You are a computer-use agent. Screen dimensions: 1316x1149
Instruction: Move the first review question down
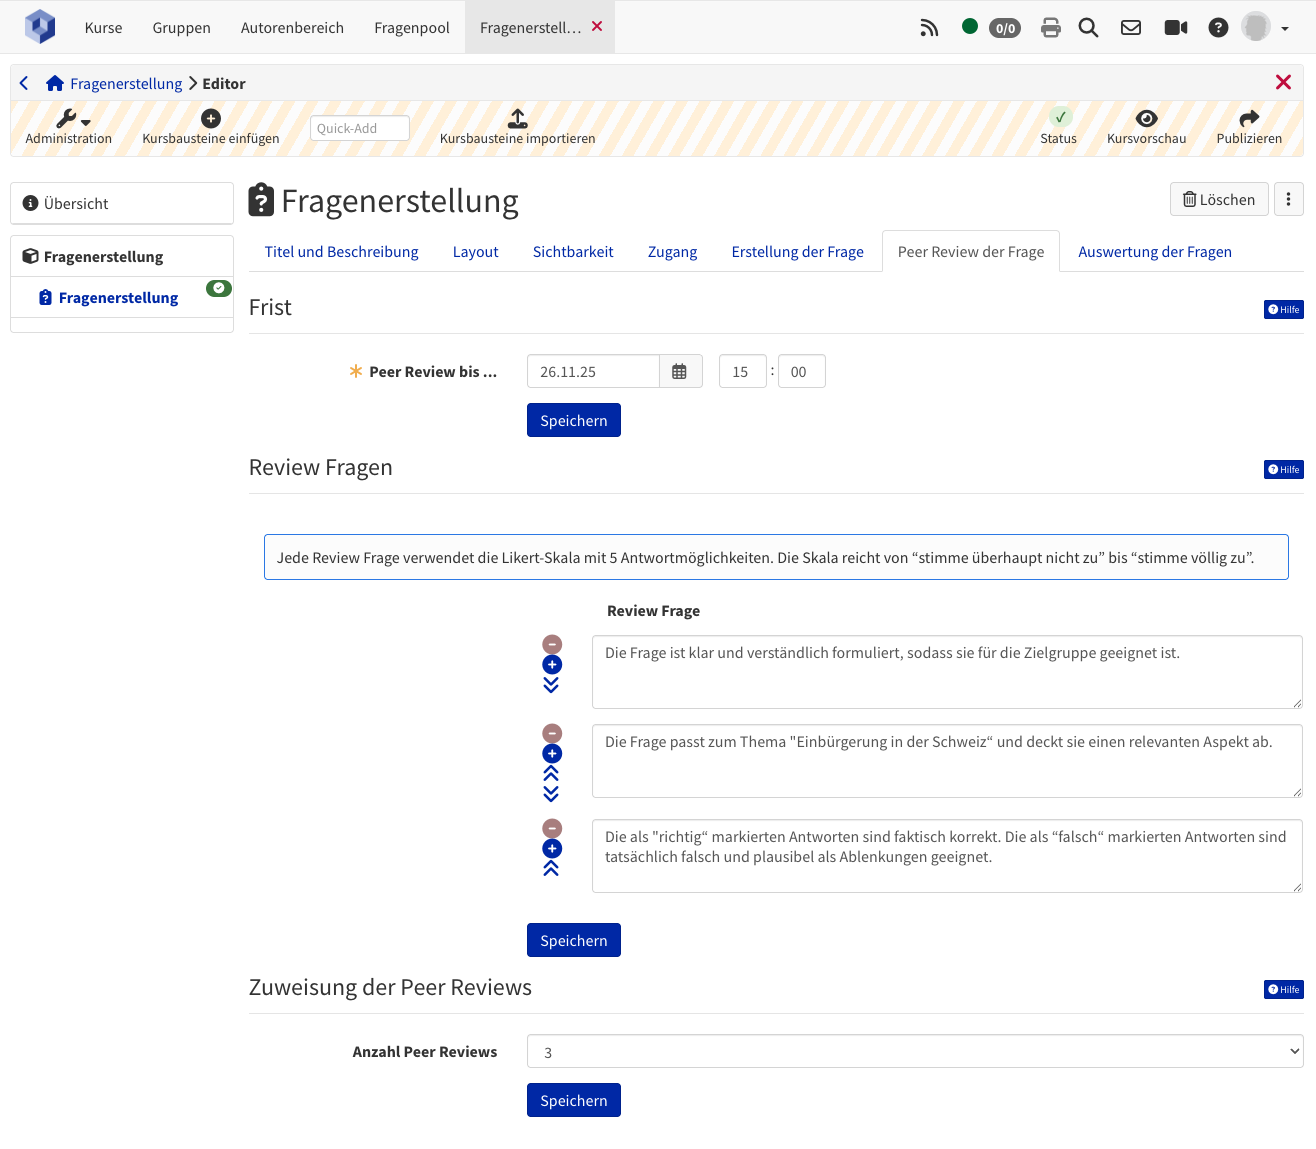tap(551, 685)
